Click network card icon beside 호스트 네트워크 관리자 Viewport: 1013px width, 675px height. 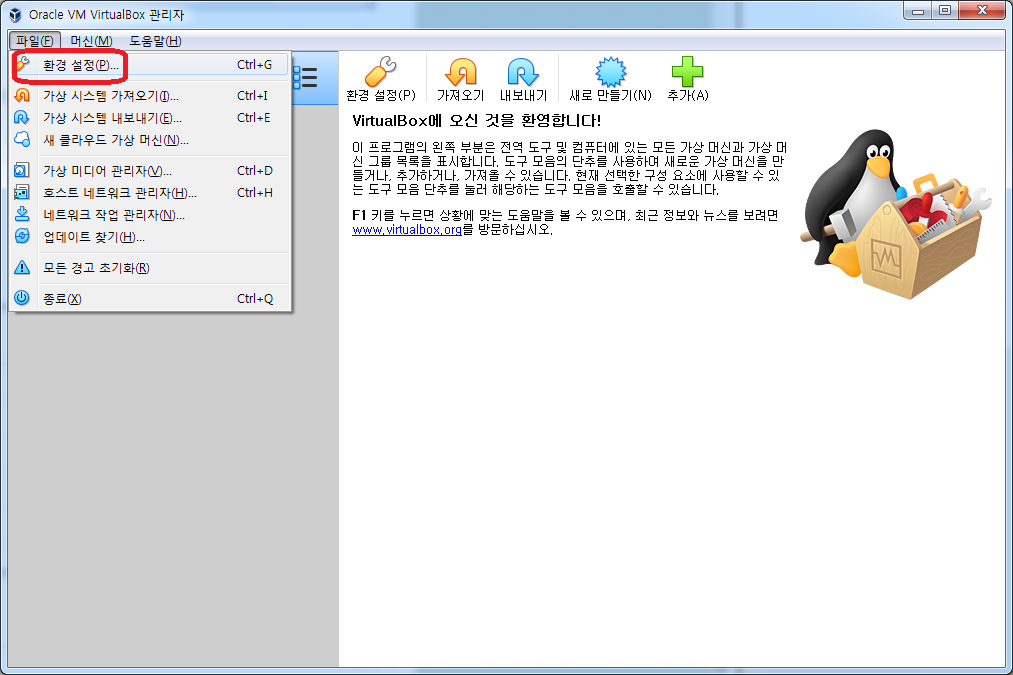click(x=22, y=192)
